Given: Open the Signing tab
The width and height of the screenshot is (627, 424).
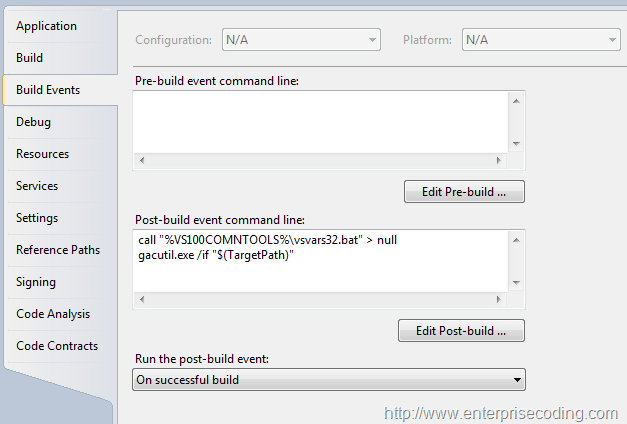Looking at the screenshot, I should [x=61, y=282].
